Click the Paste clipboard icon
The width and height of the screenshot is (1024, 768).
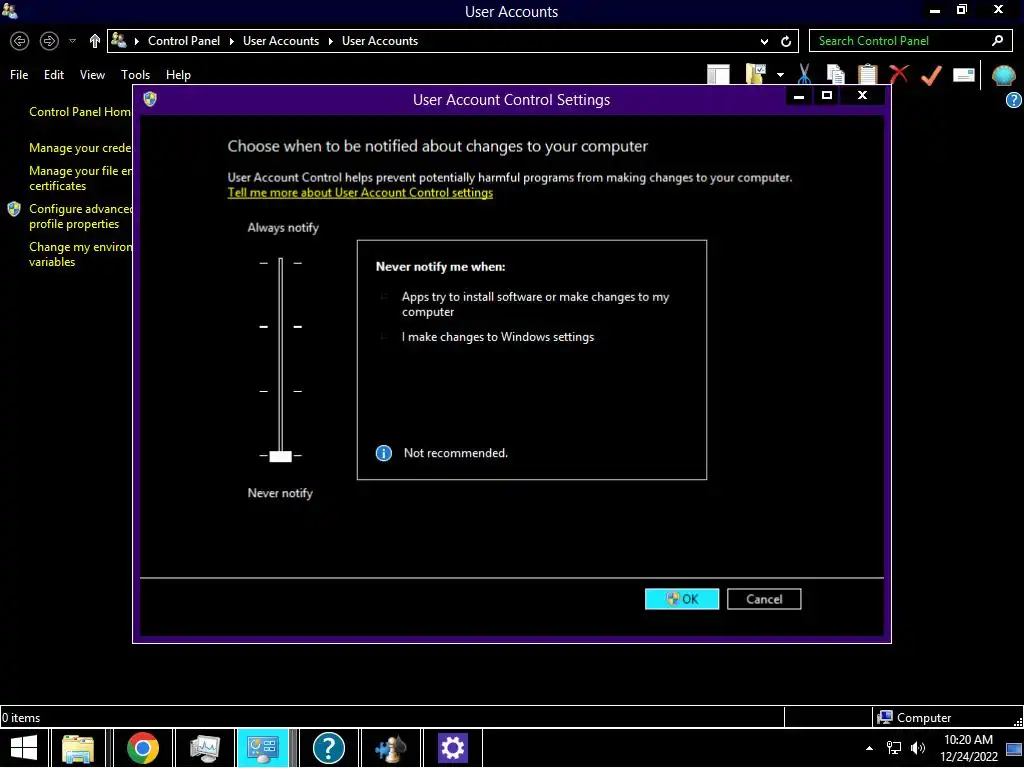(x=867, y=74)
